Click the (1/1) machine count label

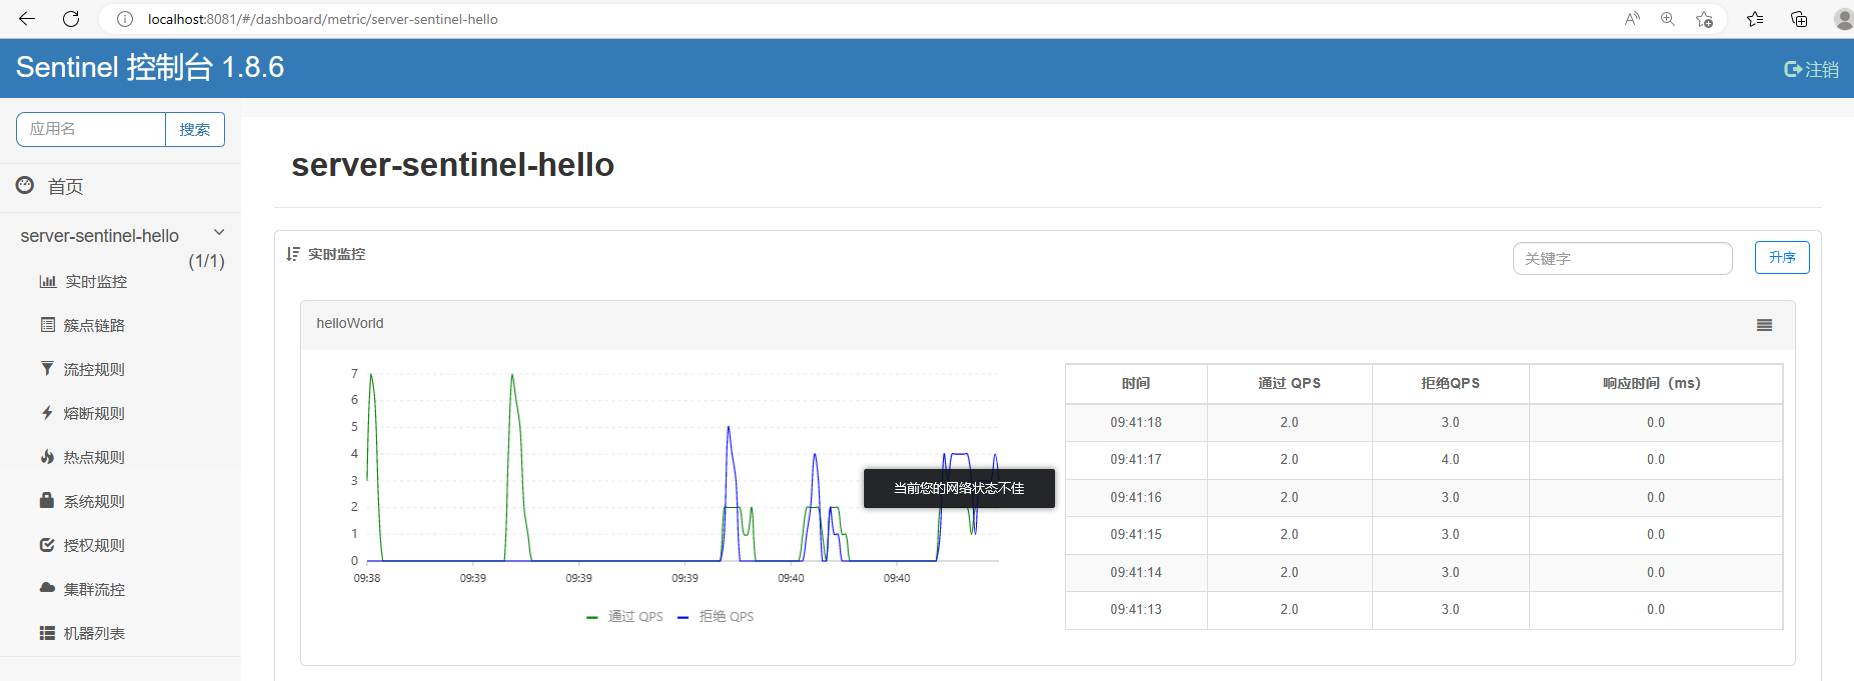tap(206, 261)
